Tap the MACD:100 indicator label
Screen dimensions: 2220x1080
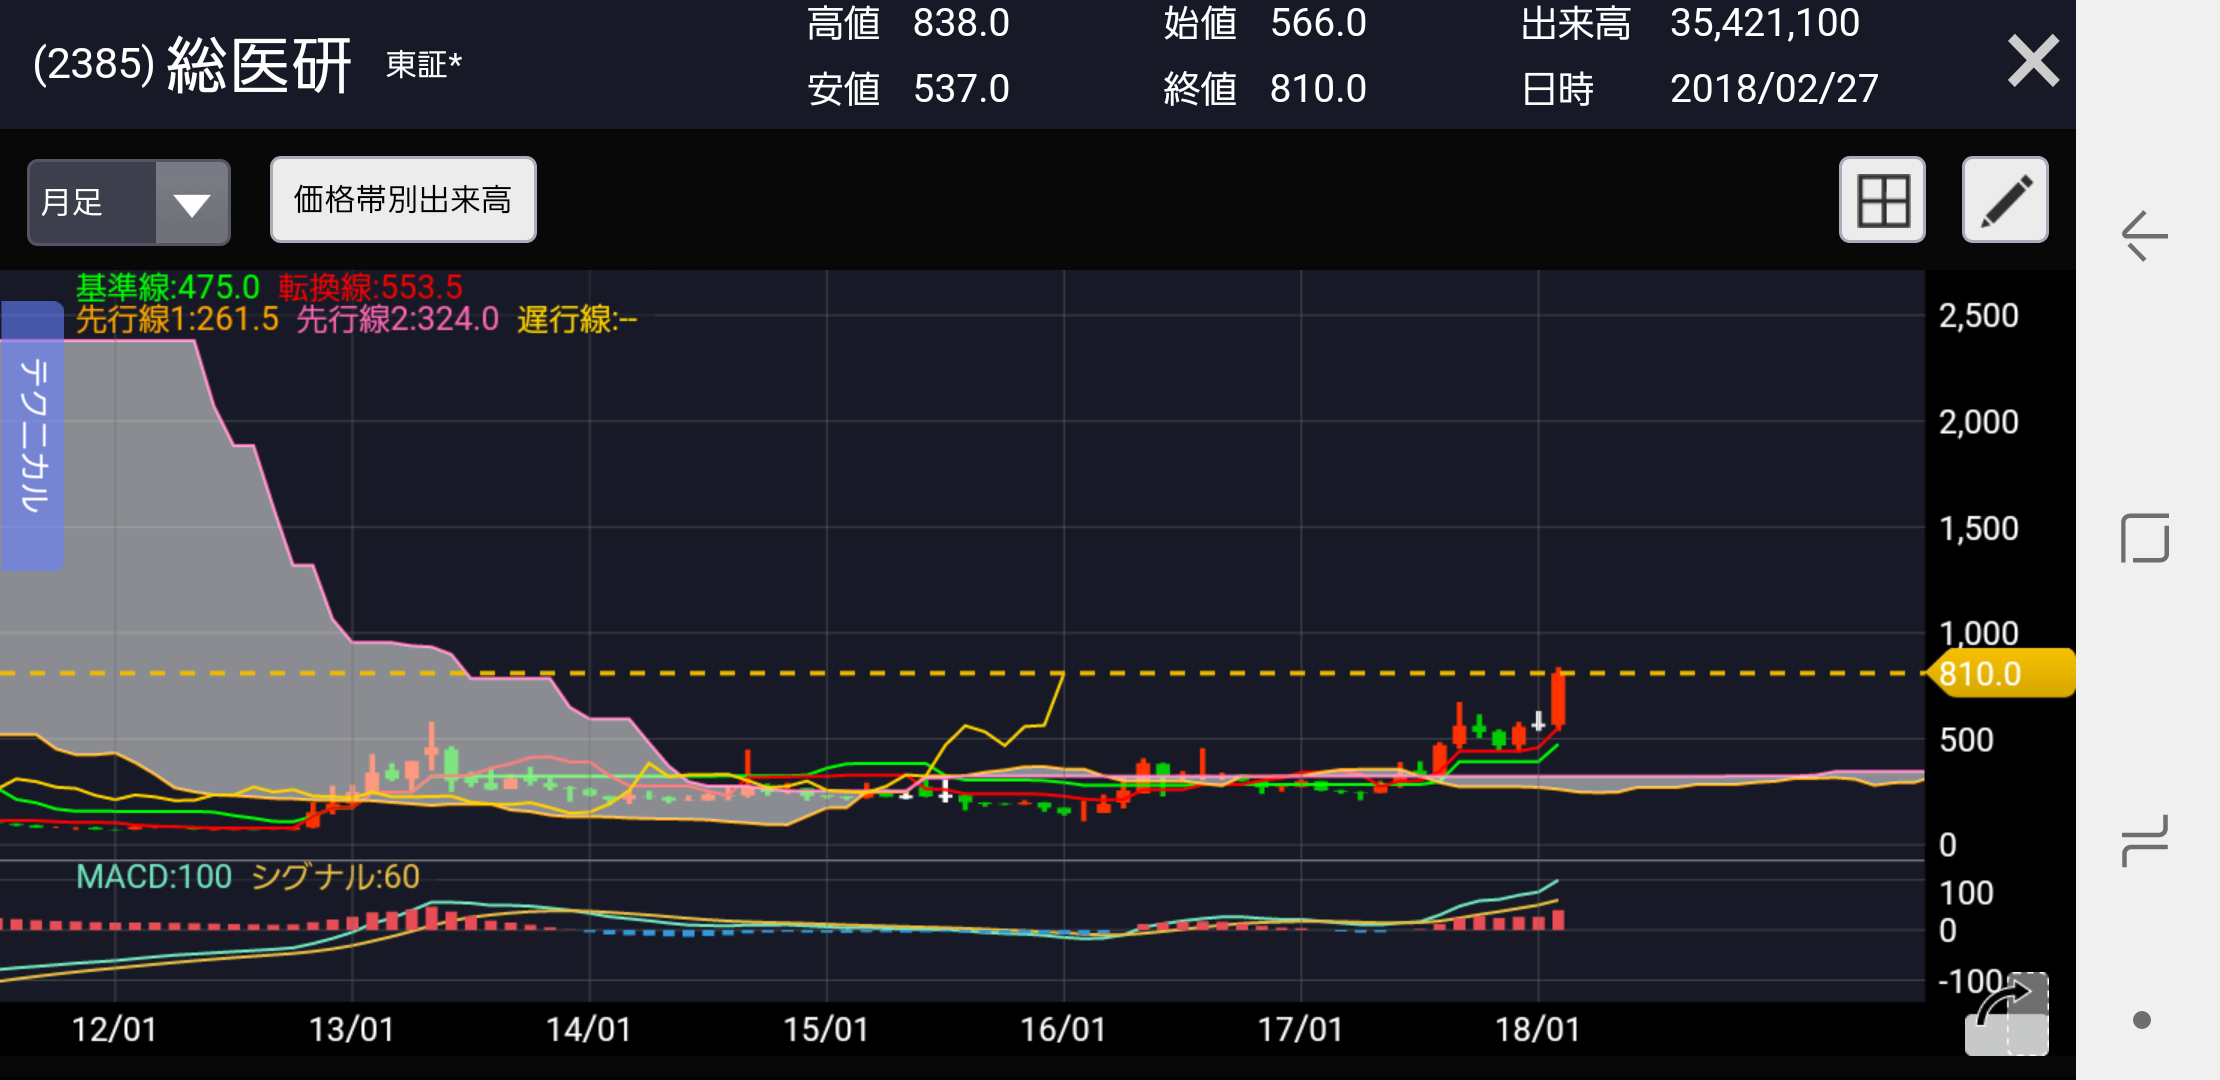(x=154, y=877)
